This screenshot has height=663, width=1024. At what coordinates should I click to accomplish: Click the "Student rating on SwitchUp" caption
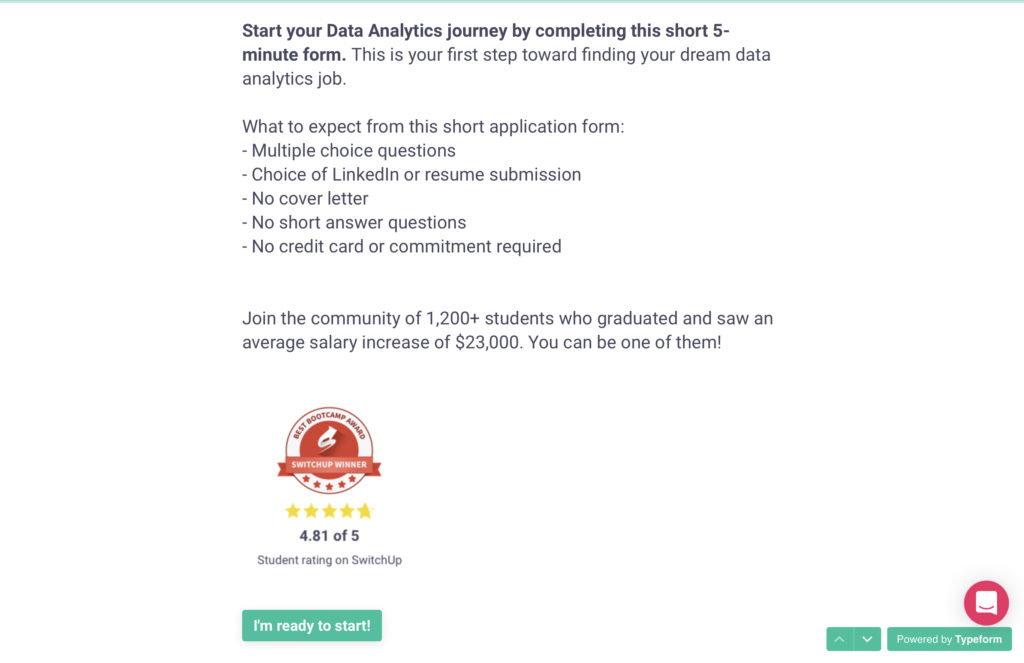coord(329,560)
